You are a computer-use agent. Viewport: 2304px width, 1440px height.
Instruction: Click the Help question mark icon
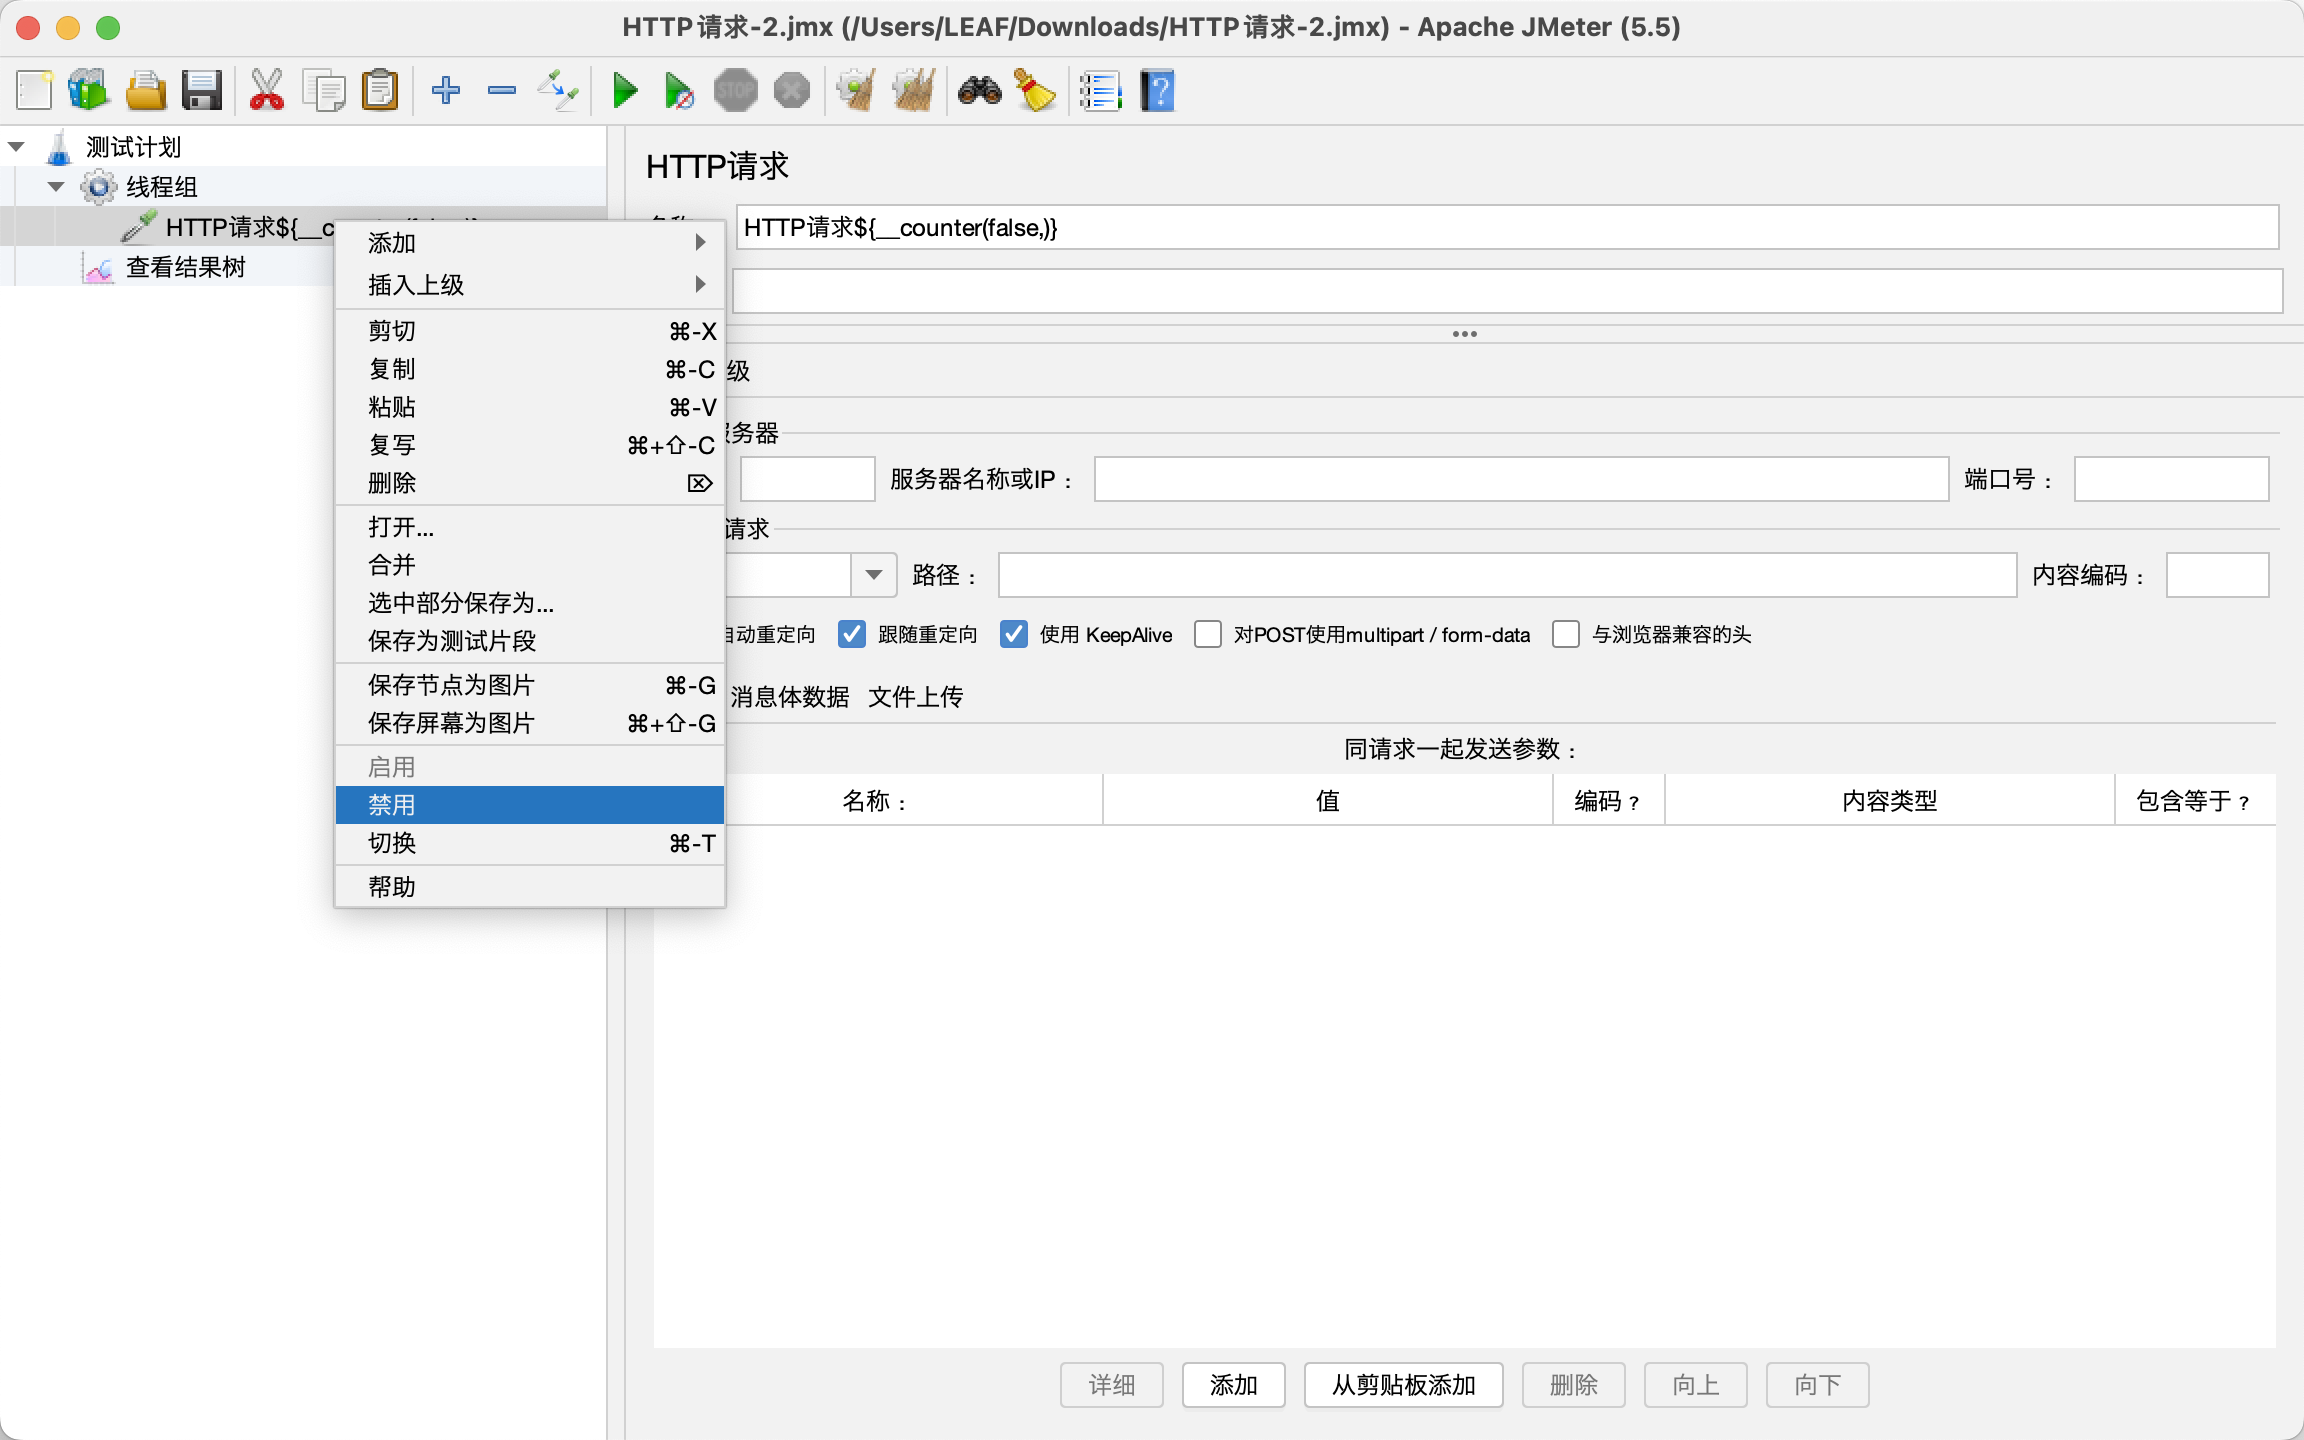point(1157,91)
